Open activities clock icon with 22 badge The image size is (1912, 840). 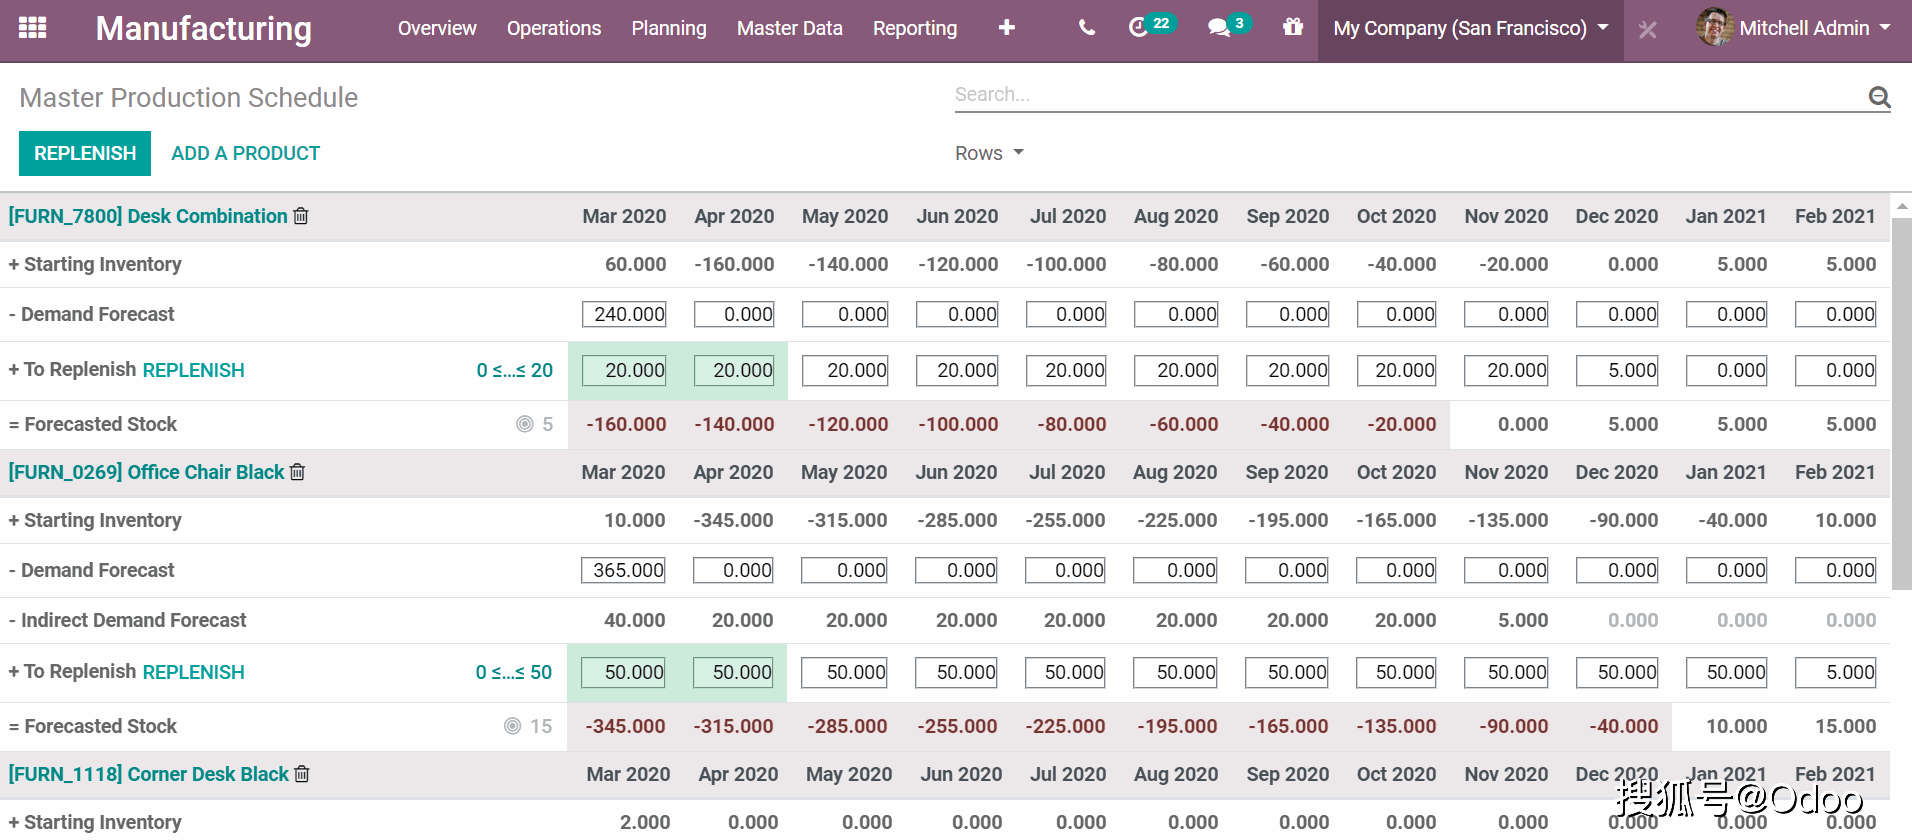click(1151, 26)
